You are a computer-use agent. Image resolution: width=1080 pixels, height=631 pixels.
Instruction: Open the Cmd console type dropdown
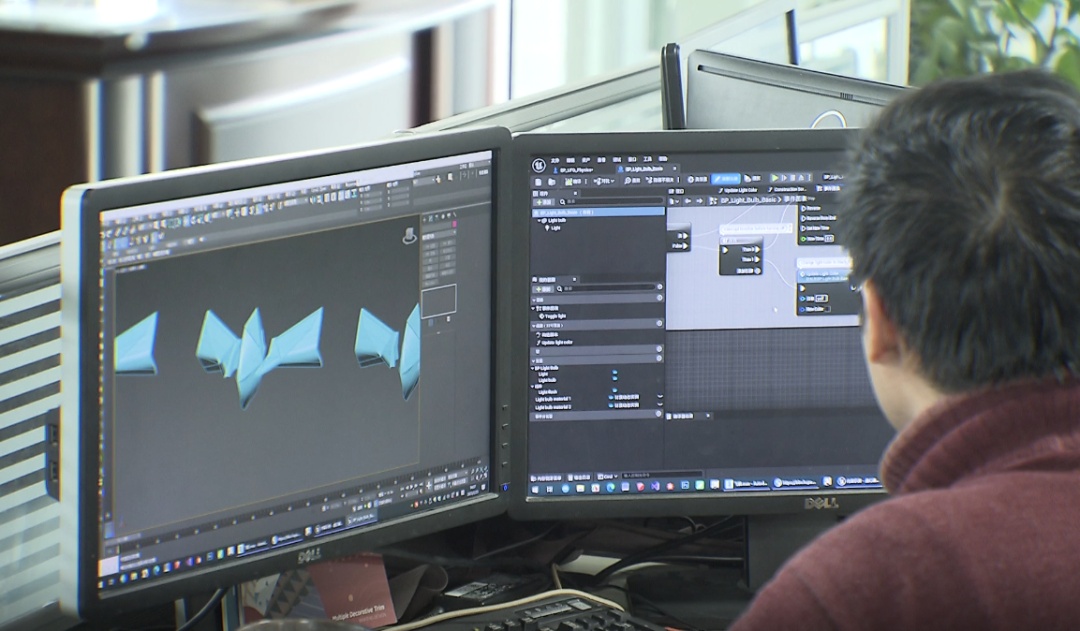pyautogui.click(x=608, y=477)
